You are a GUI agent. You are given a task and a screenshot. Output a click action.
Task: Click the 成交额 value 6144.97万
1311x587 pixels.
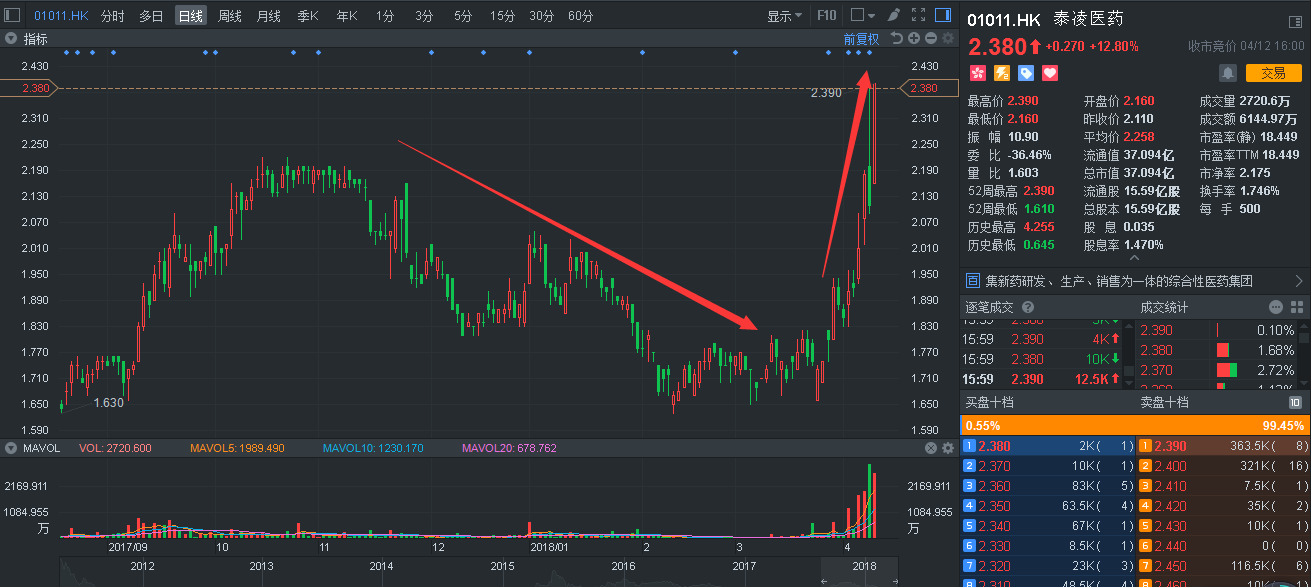tap(1269, 119)
